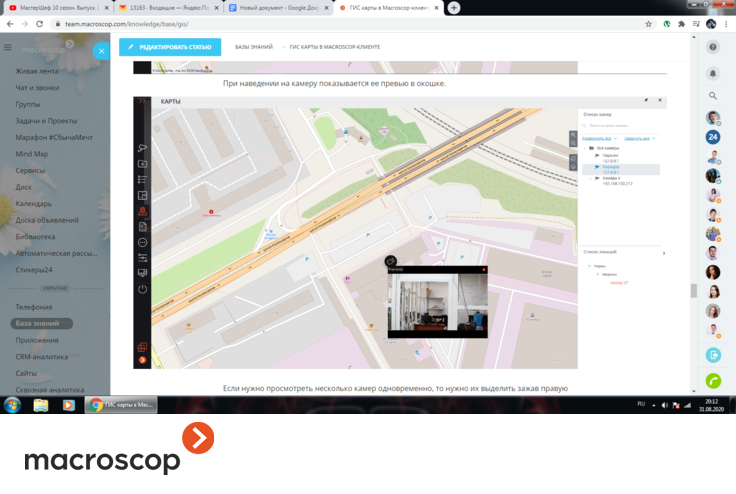Image resolution: width=736 pixels, height=494 pixels.
Task: Switch to the Google Docs browser tab
Action: 278,8
